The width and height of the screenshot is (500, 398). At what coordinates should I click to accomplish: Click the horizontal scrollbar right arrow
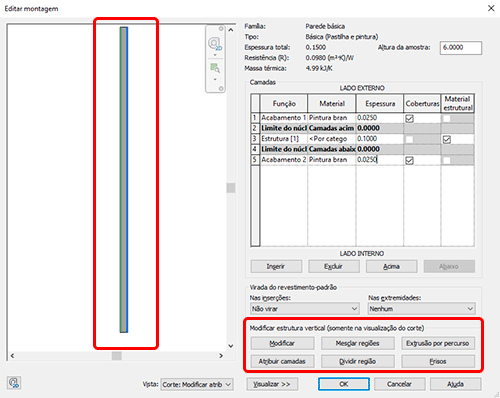(x=221, y=356)
